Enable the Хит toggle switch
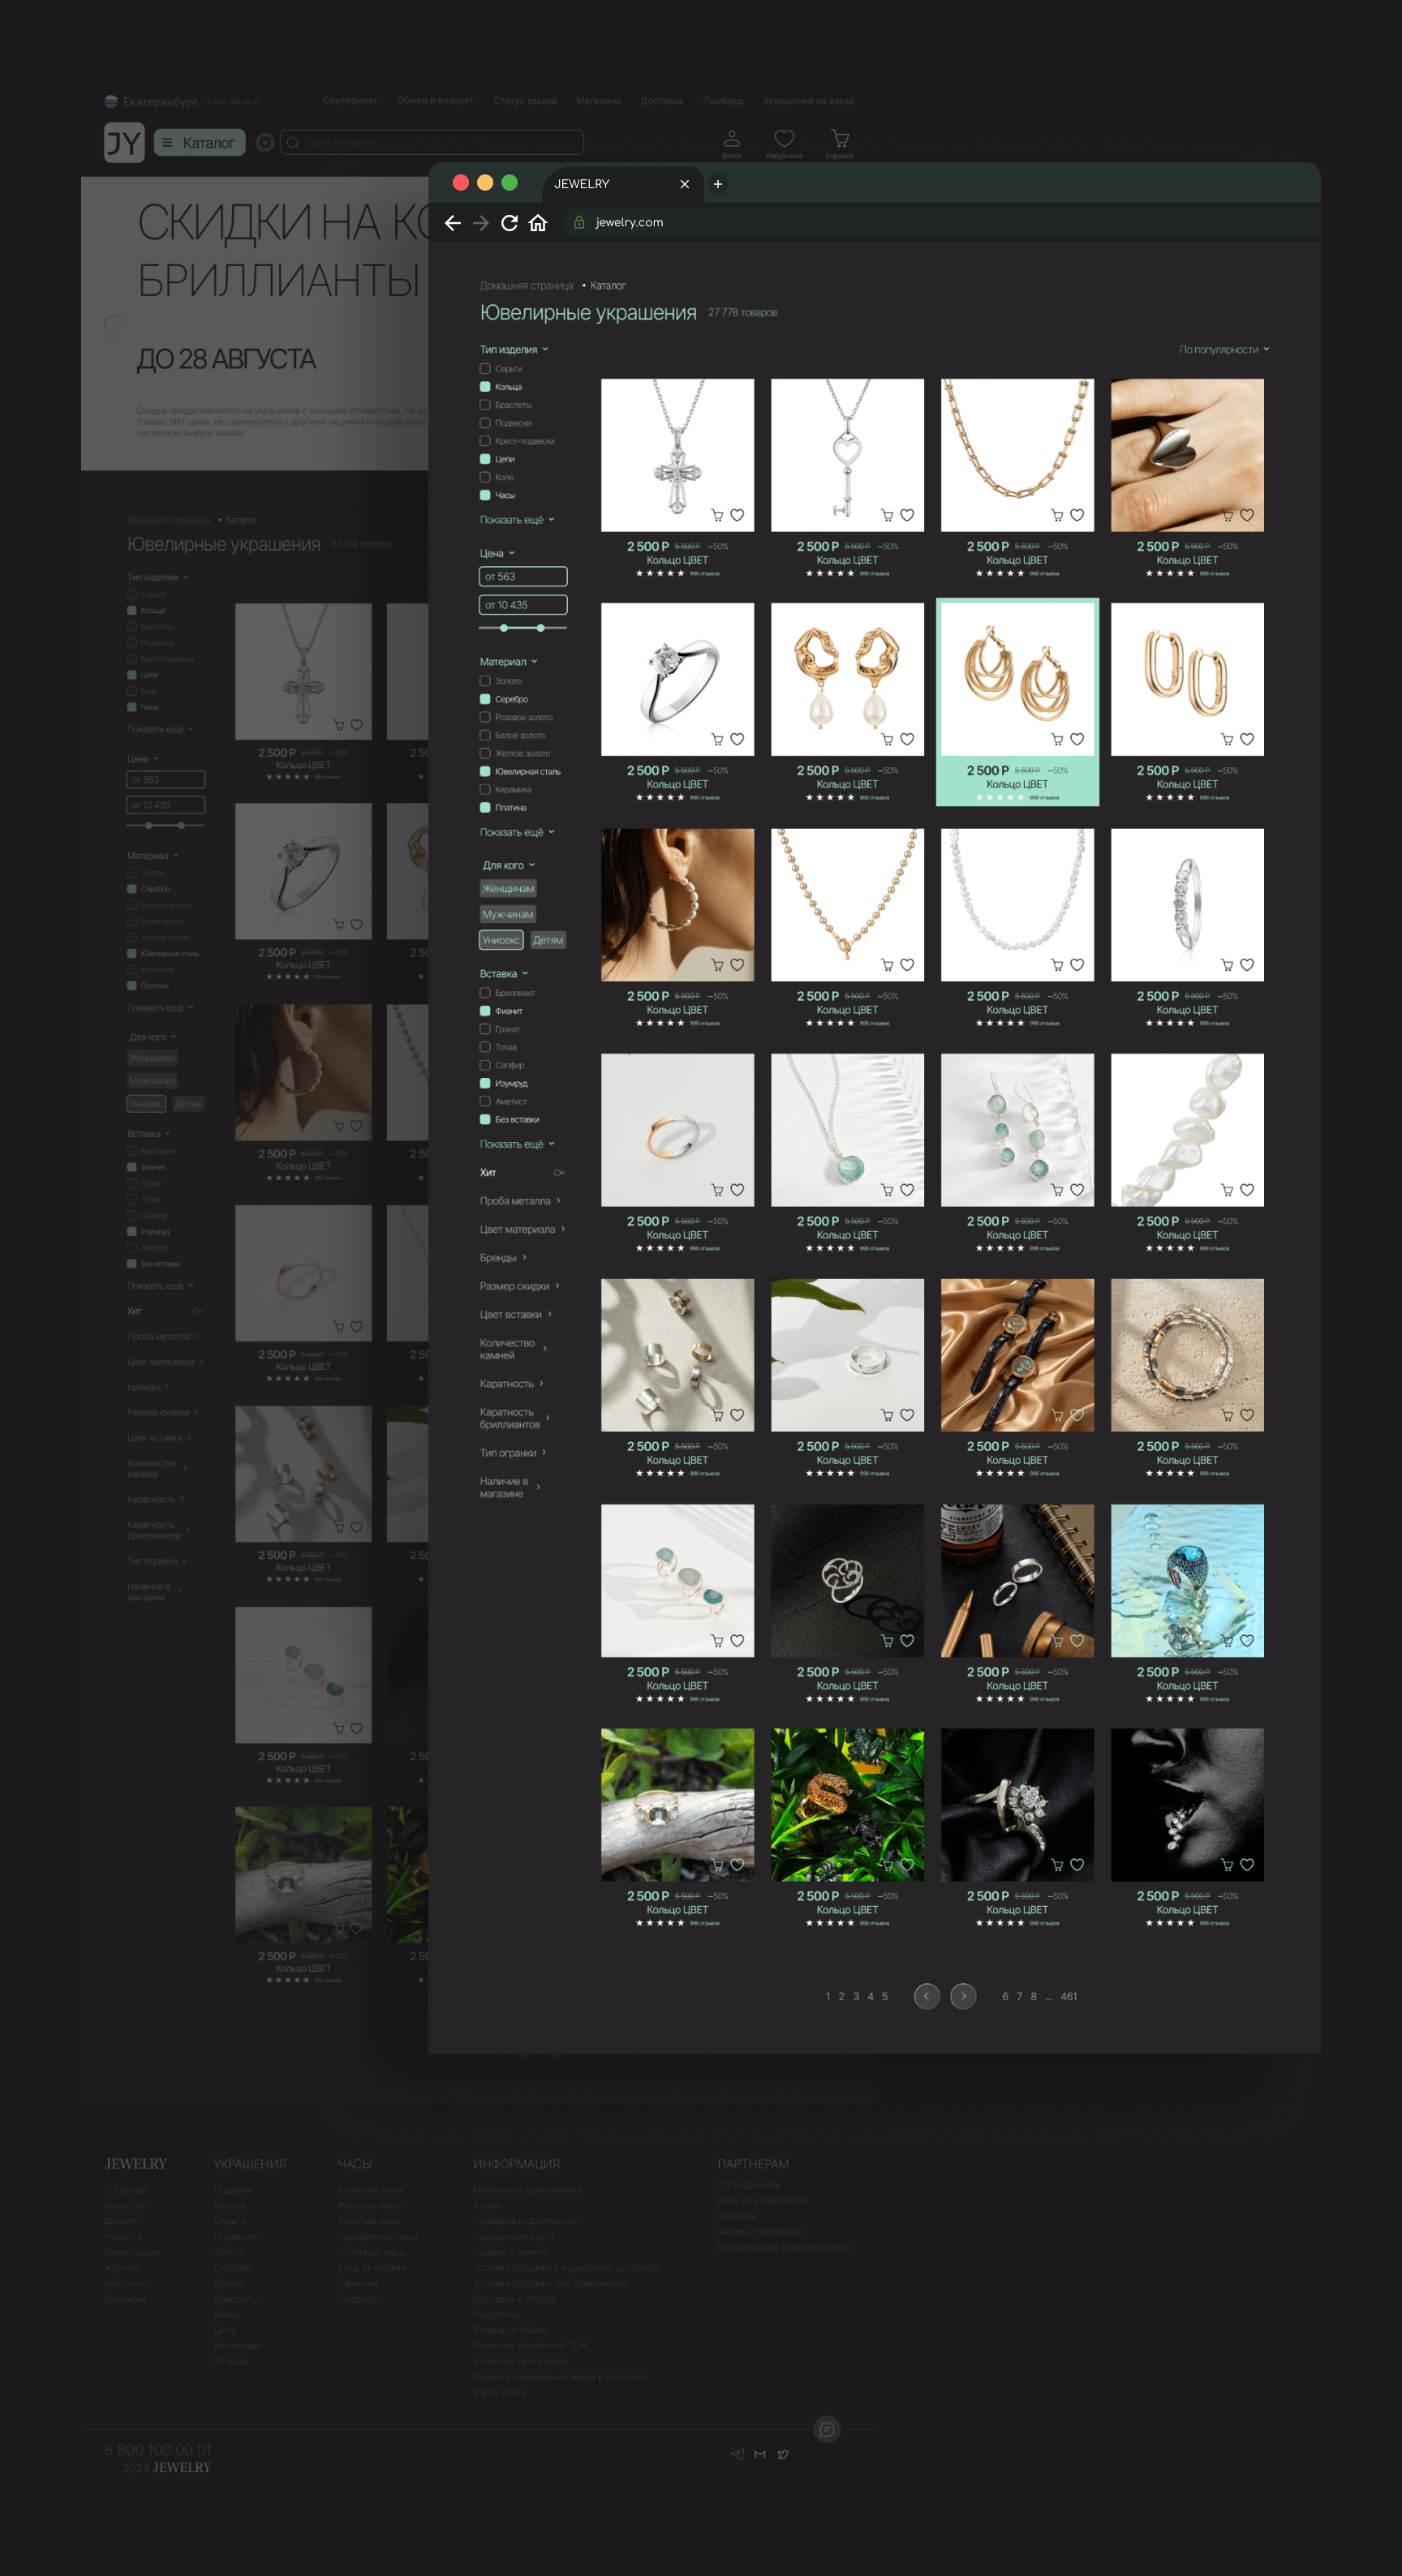This screenshot has height=2576, width=1402. pos(559,1173)
